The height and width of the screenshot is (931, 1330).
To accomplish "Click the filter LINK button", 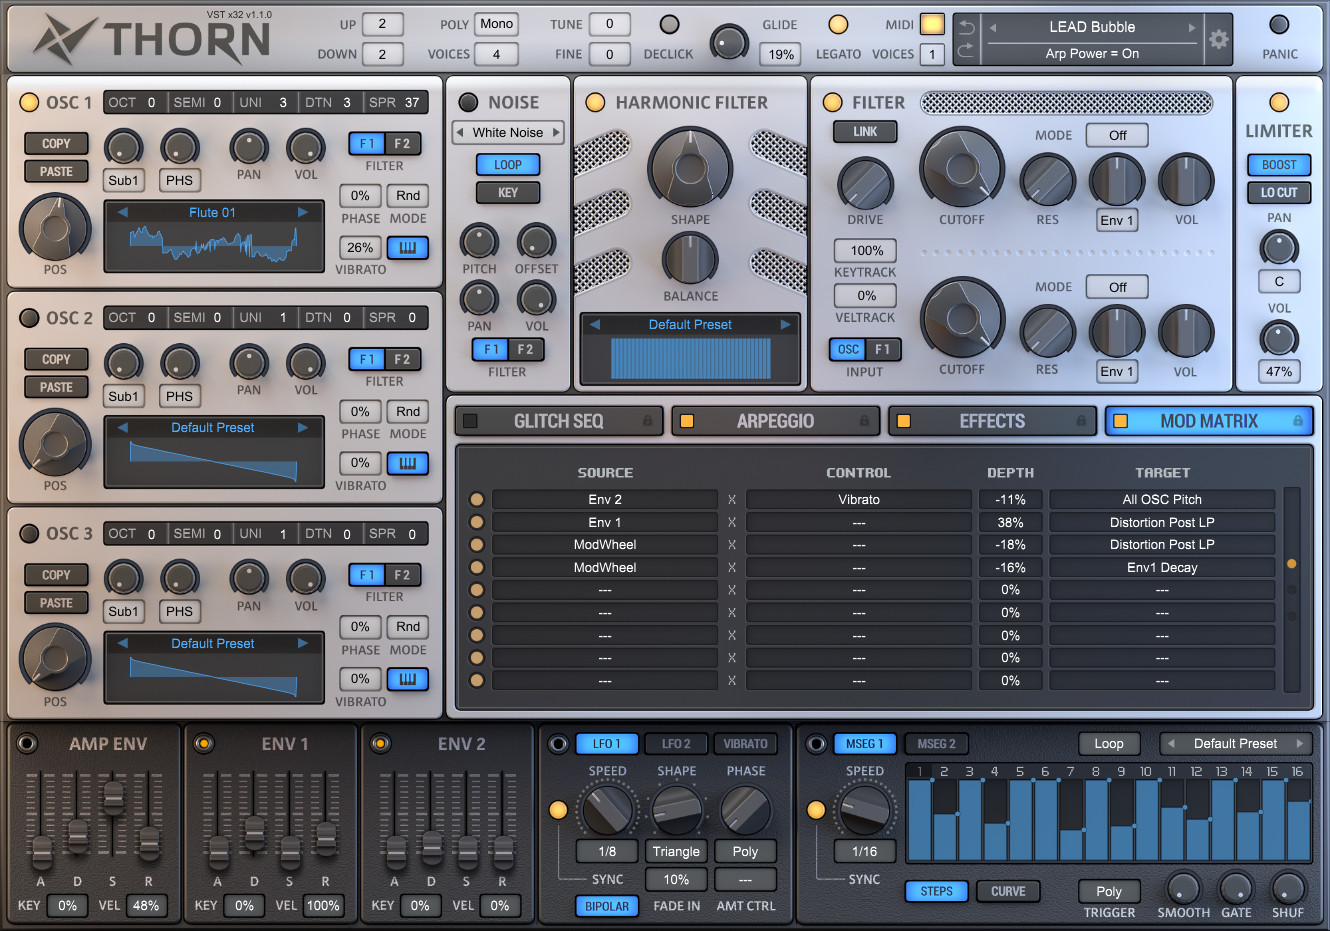I will pyautogui.click(x=865, y=132).
